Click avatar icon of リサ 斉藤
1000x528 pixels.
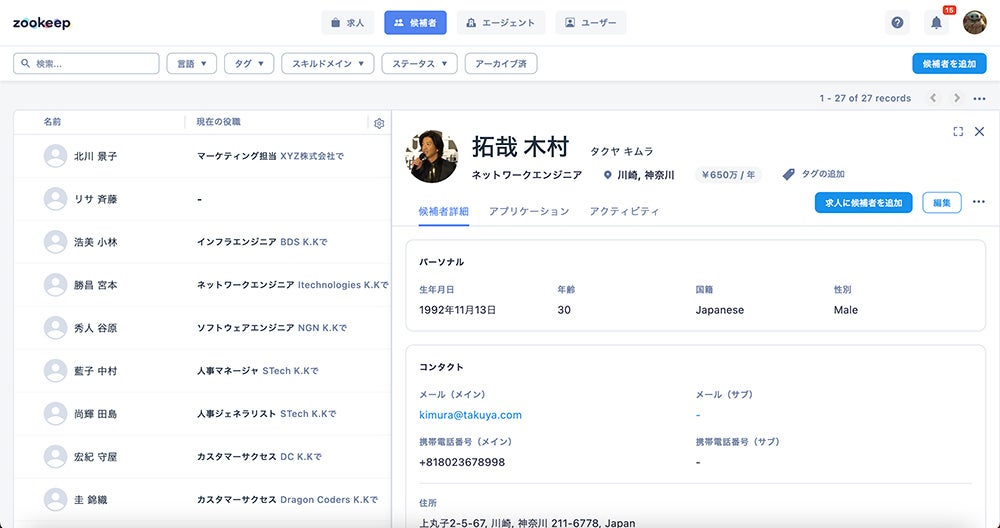point(55,199)
